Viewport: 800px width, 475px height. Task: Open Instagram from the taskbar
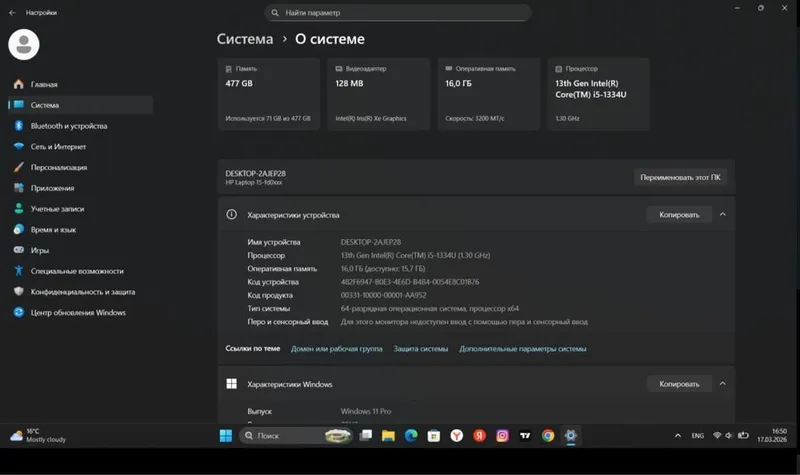(x=502, y=436)
